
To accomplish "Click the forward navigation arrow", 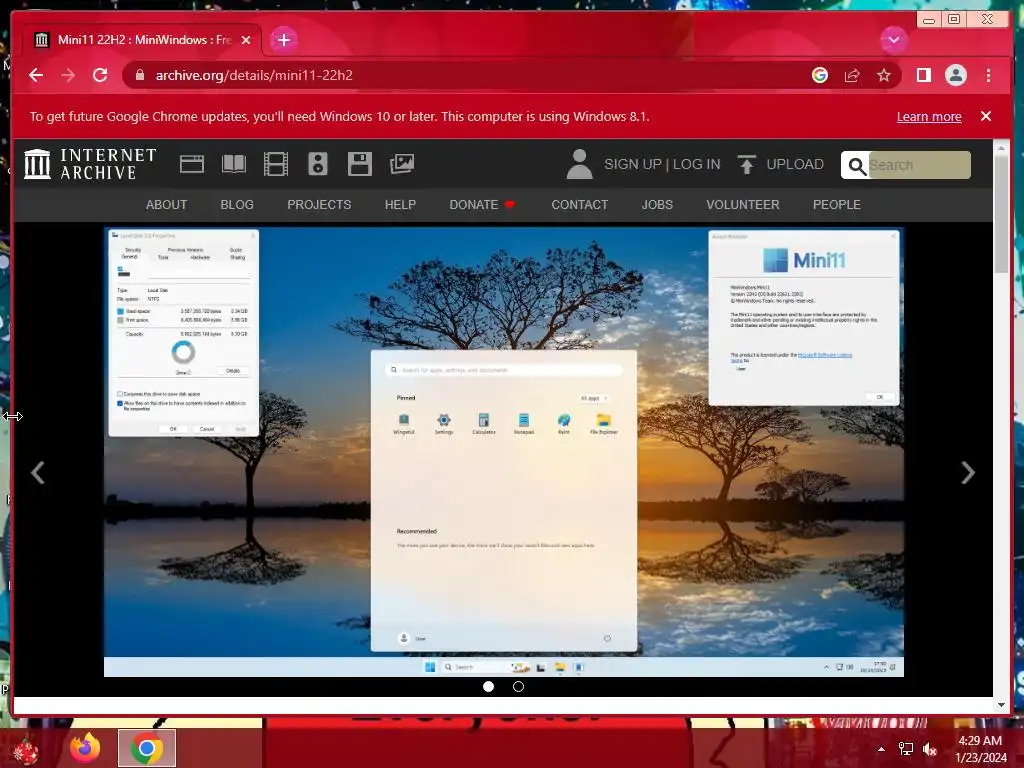I will click(x=68, y=75).
